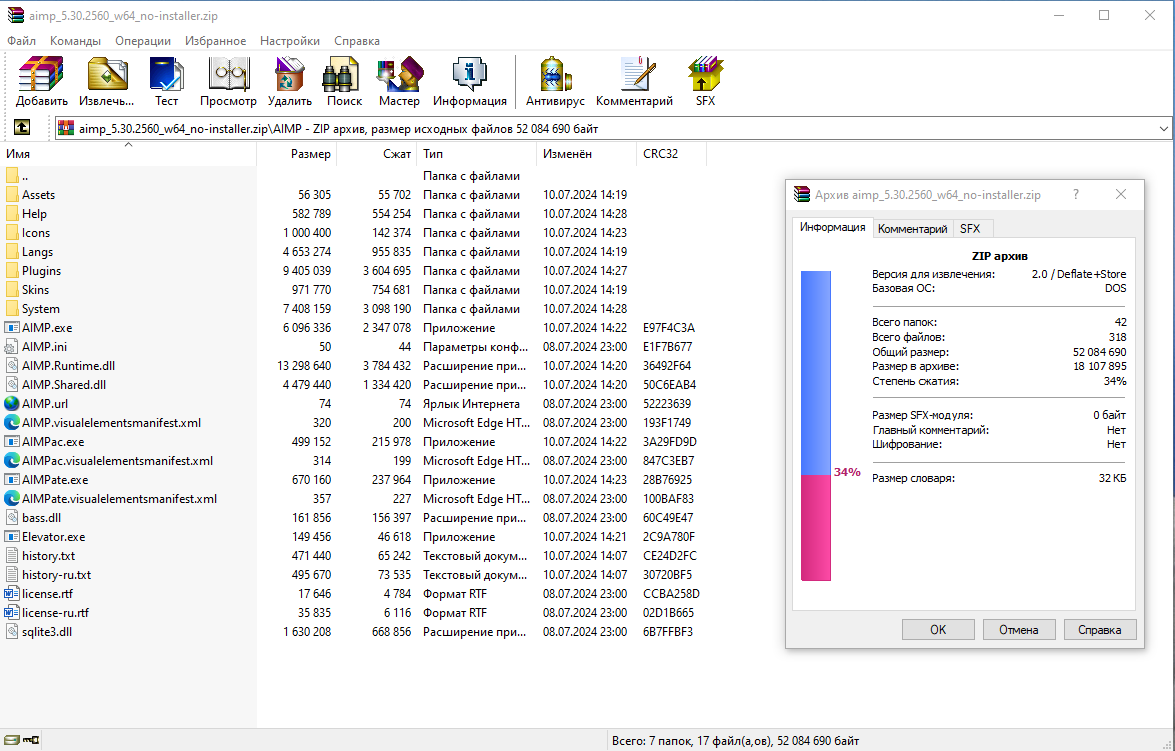Click the Отмена button
The height and width of the screenshot is (751, 1175).
(x=1018, y=630)
